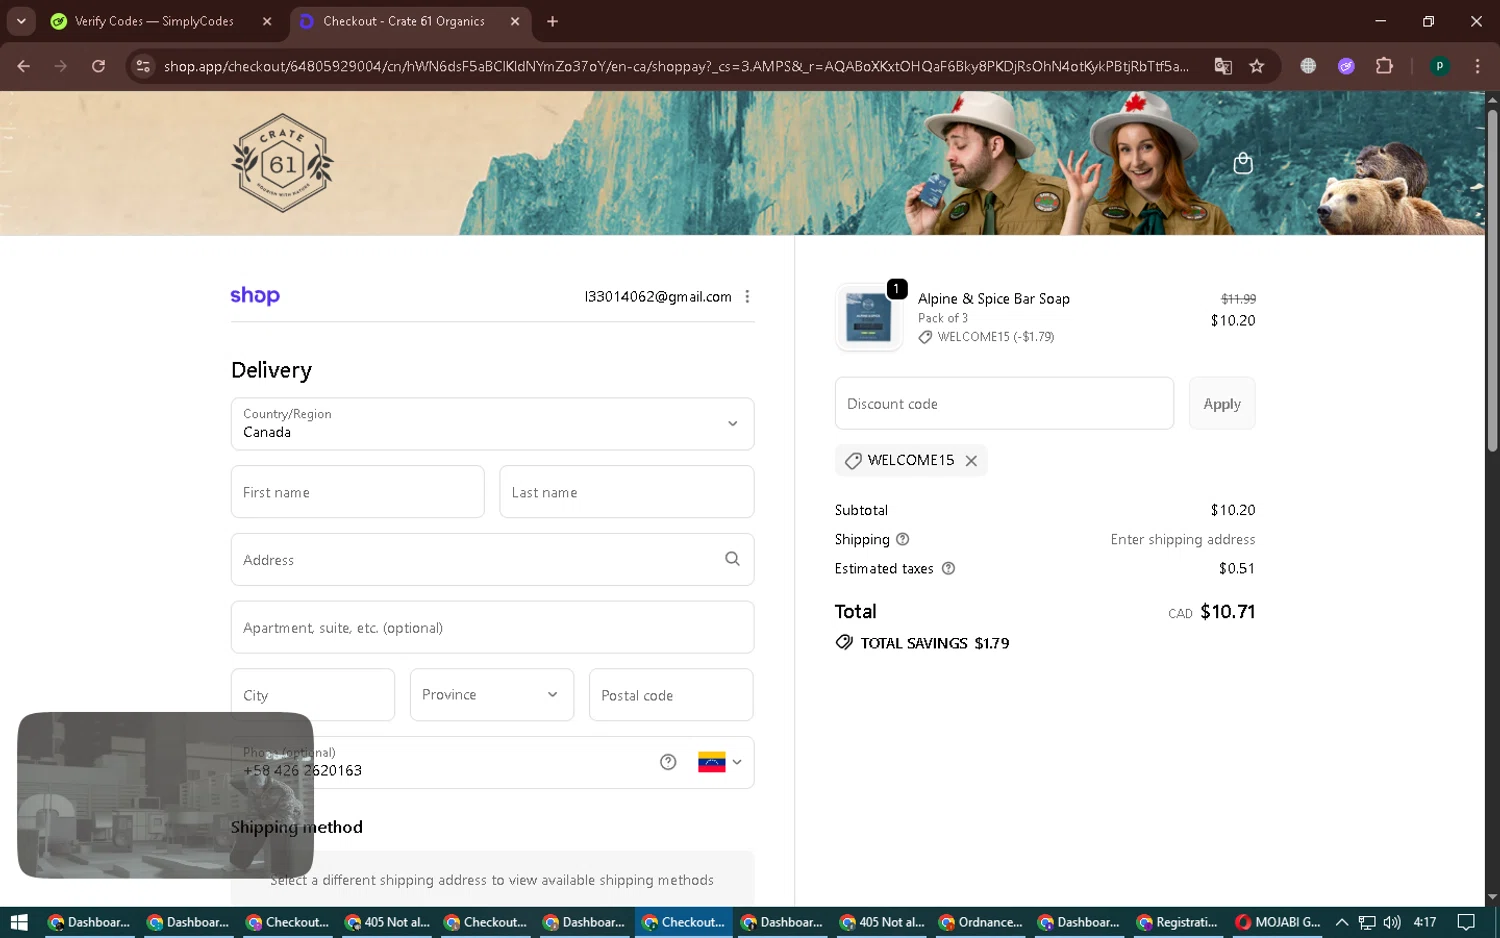Click the CAD $10.71 total amount

(x=1212, y=612)
